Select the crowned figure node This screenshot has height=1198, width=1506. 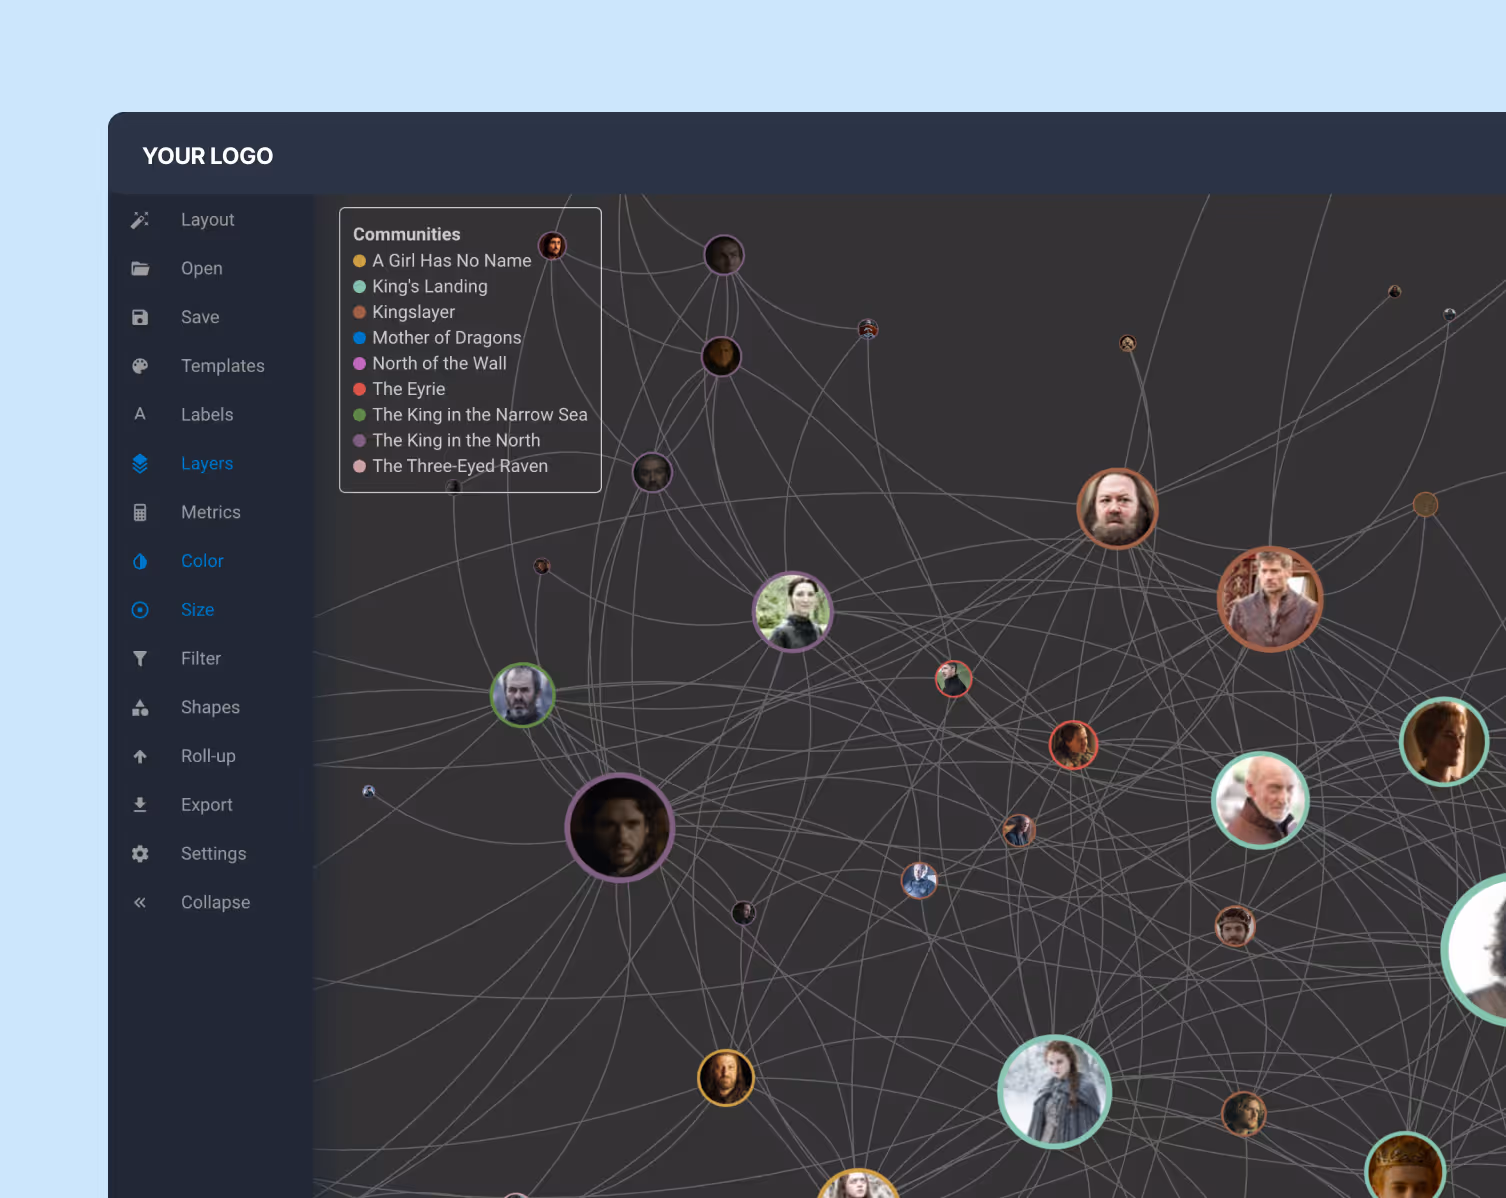tap(1405, 1166)
